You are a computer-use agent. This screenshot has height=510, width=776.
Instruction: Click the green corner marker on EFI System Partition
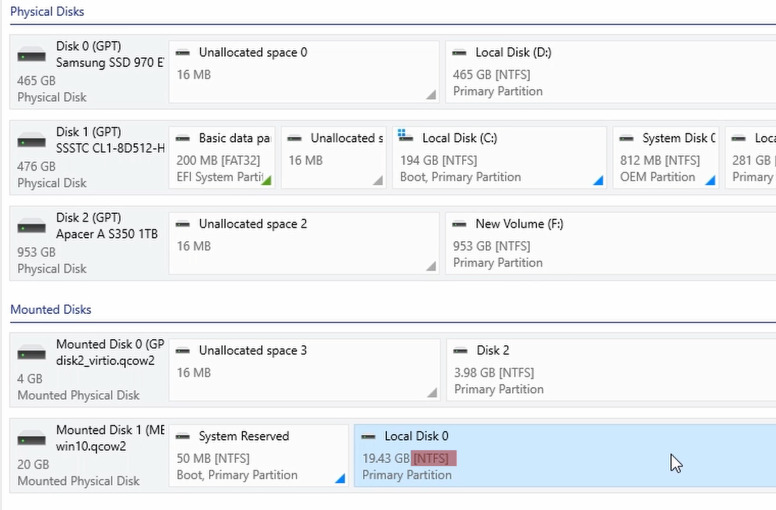click(x=267, y=180)
